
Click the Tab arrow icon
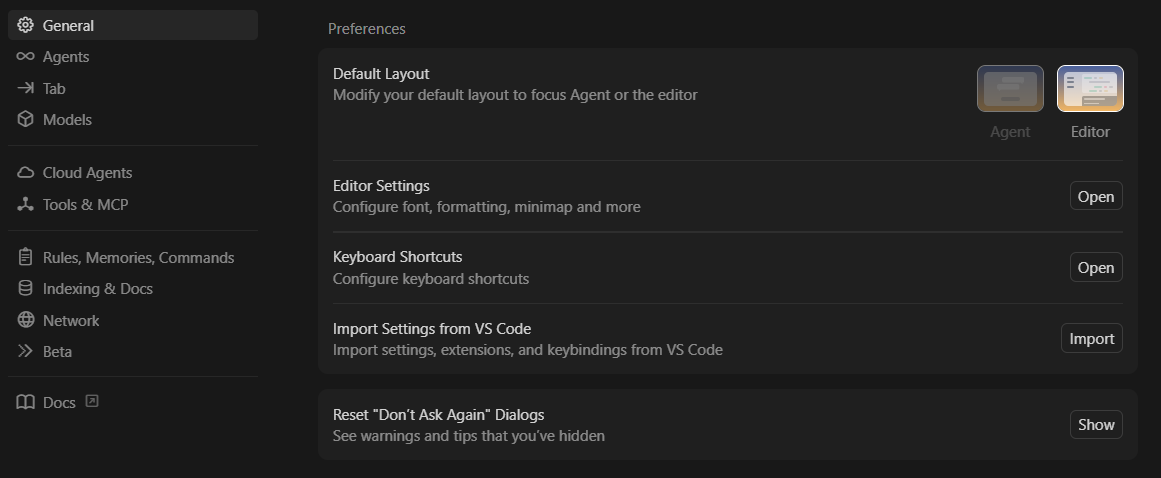coord(25,88)
